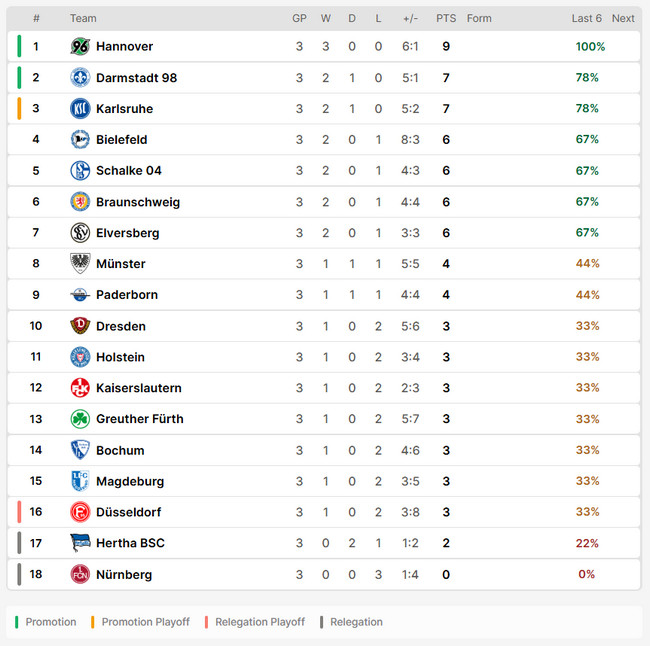Open the Elversberg team page link
Image resolution: width=650 pixels, height=646 pixels.
pos(127,232)
